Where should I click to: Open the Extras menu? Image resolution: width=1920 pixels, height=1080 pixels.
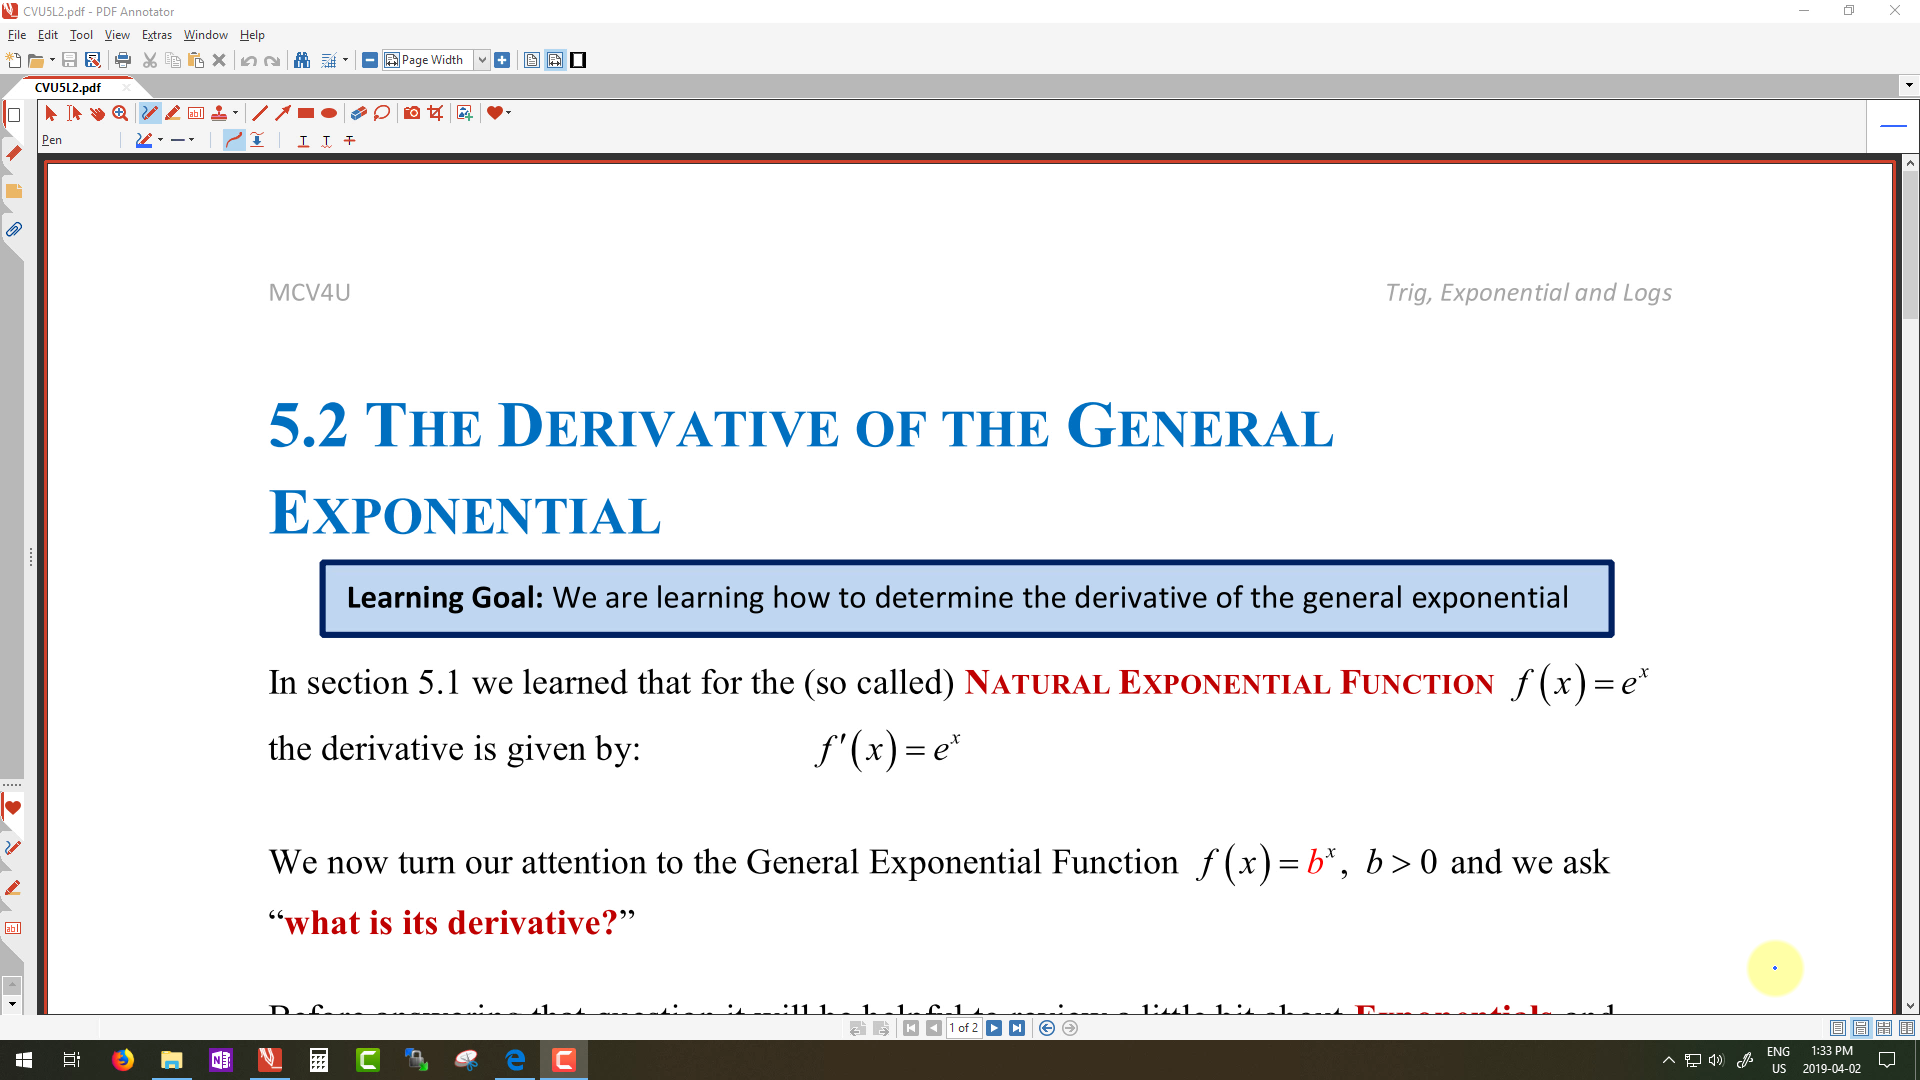[x=156, y=35]
